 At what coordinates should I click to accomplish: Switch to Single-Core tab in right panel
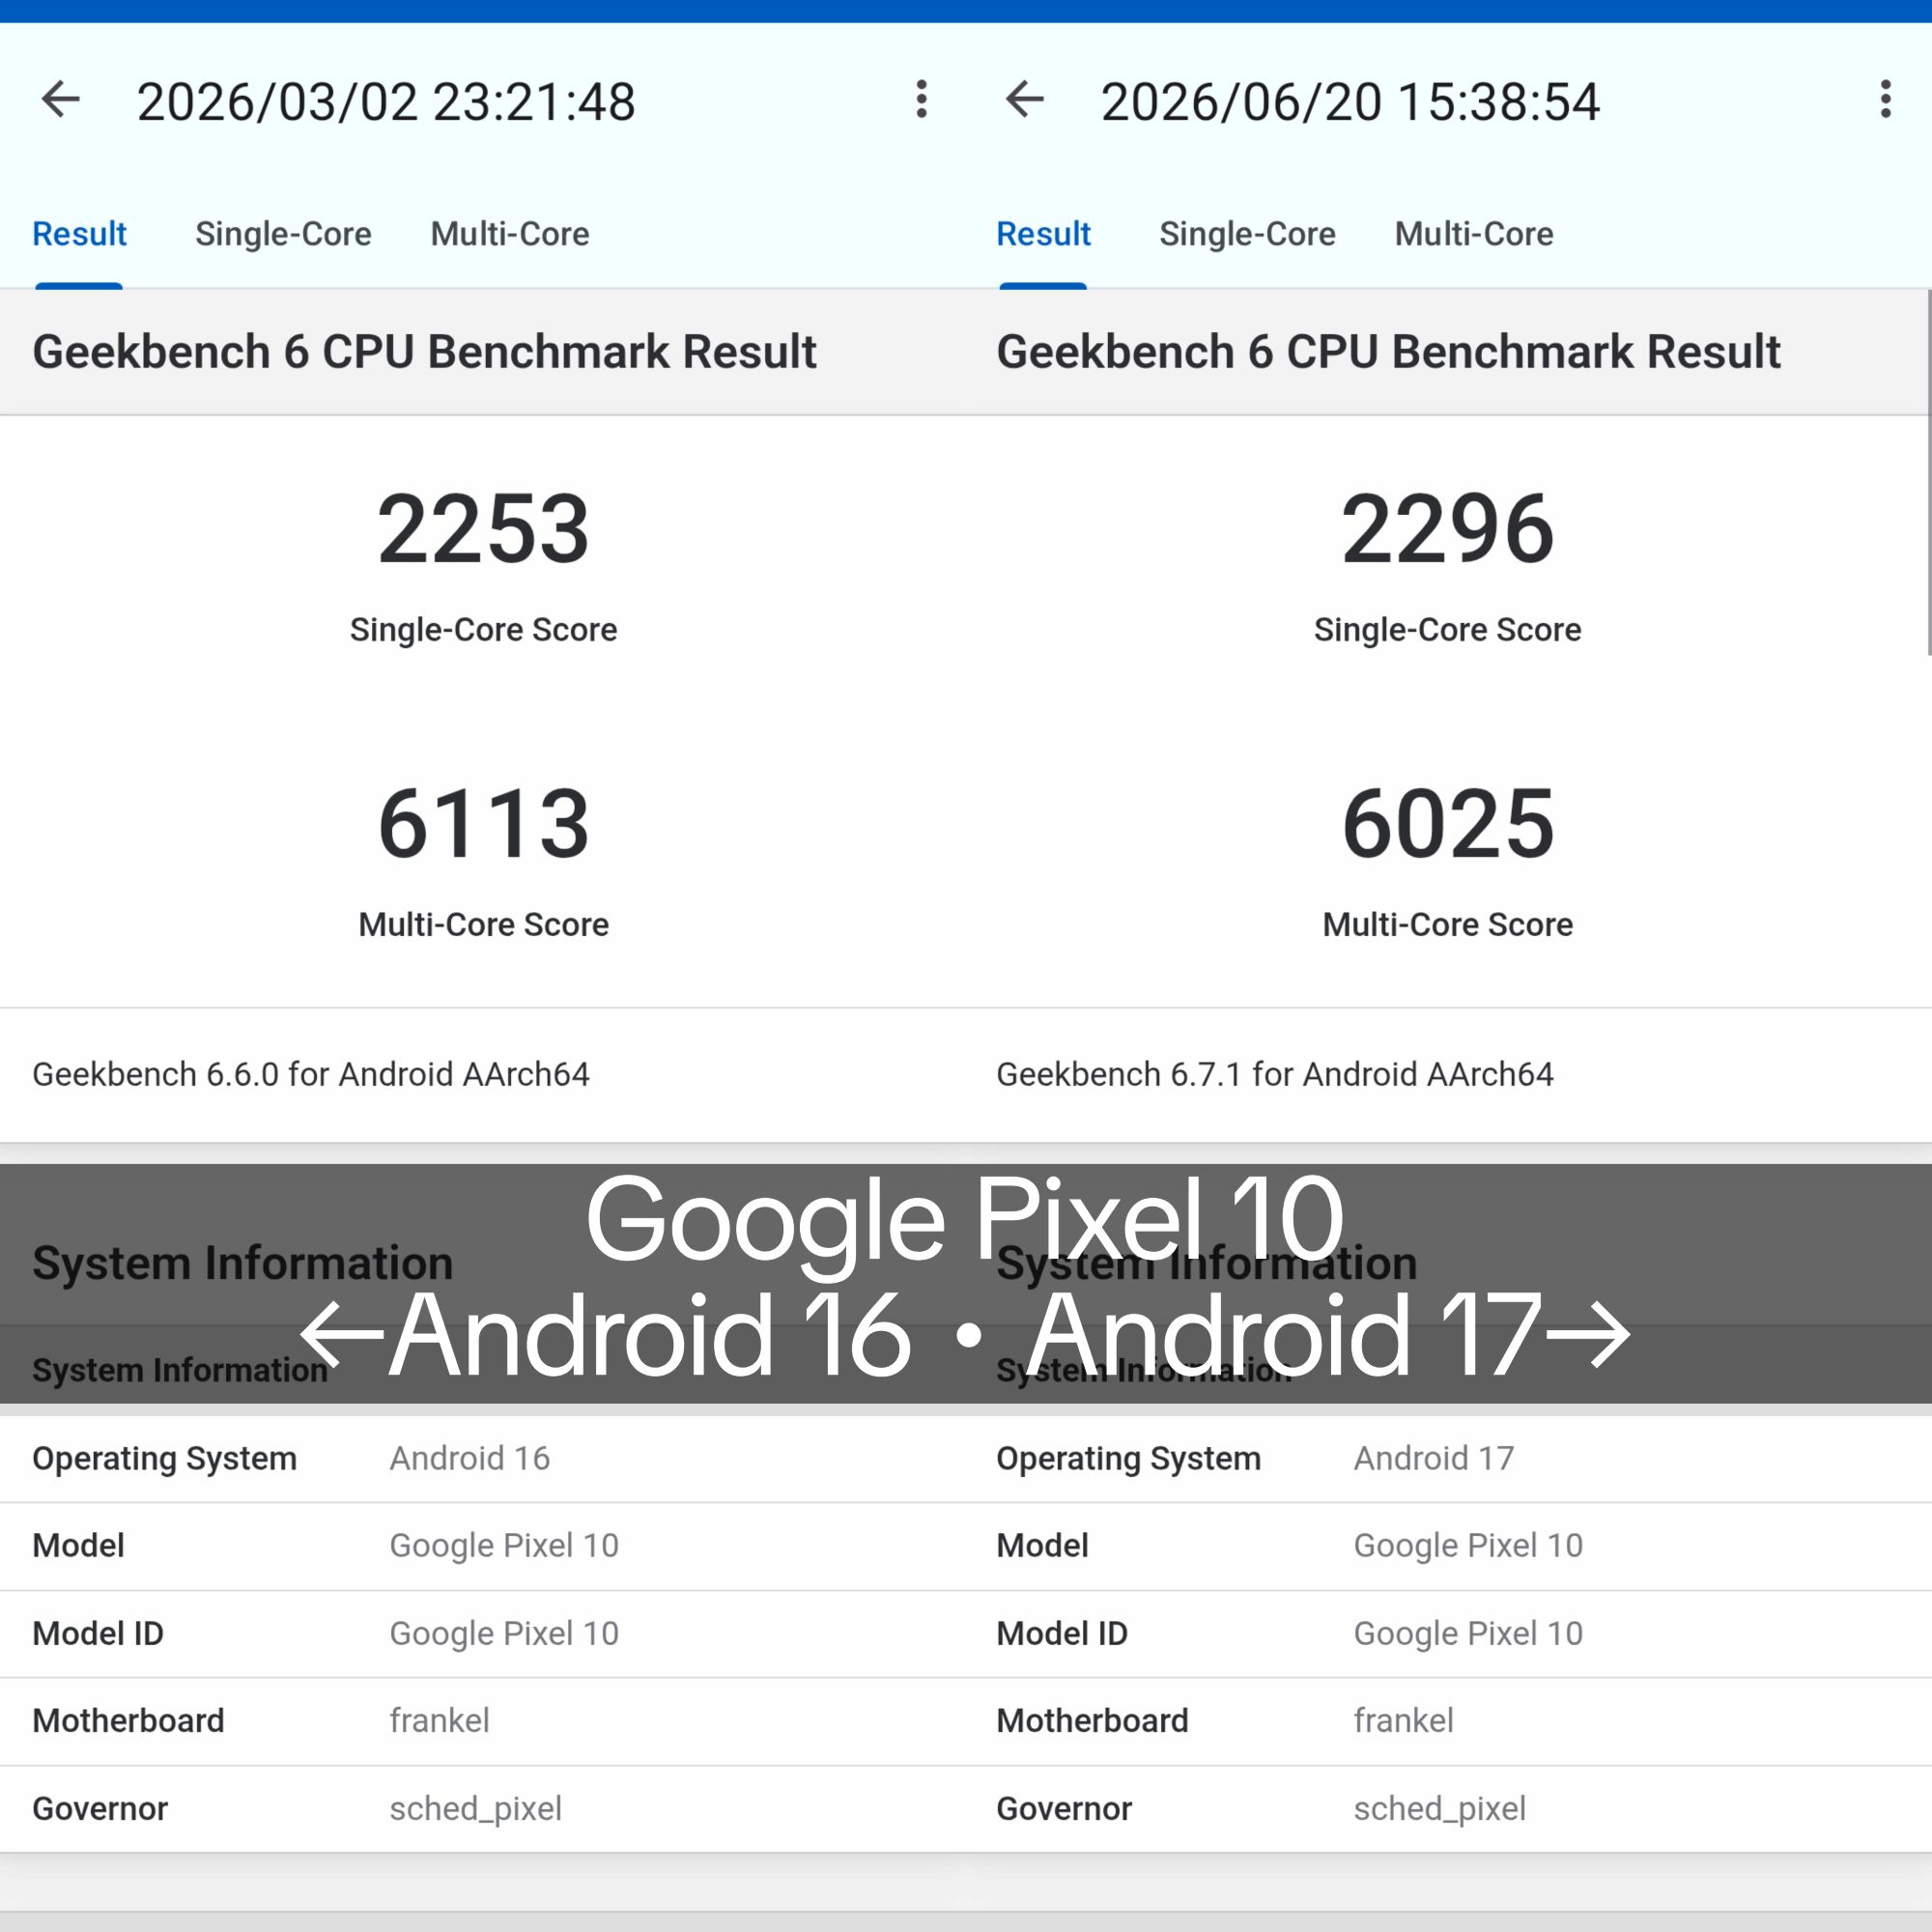coord(1247,234)
